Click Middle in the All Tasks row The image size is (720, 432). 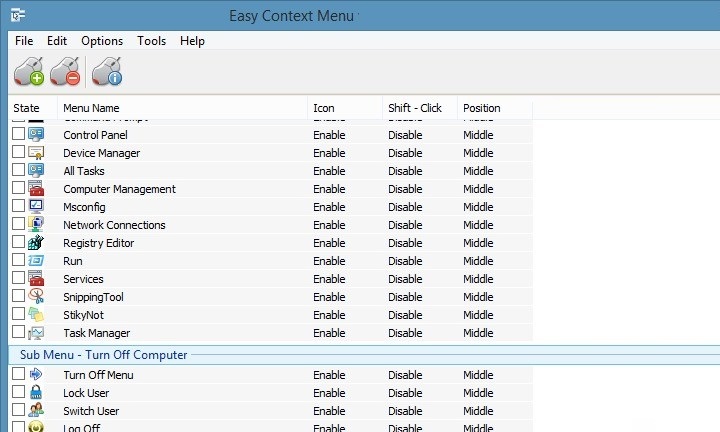[x=478, y=171]
